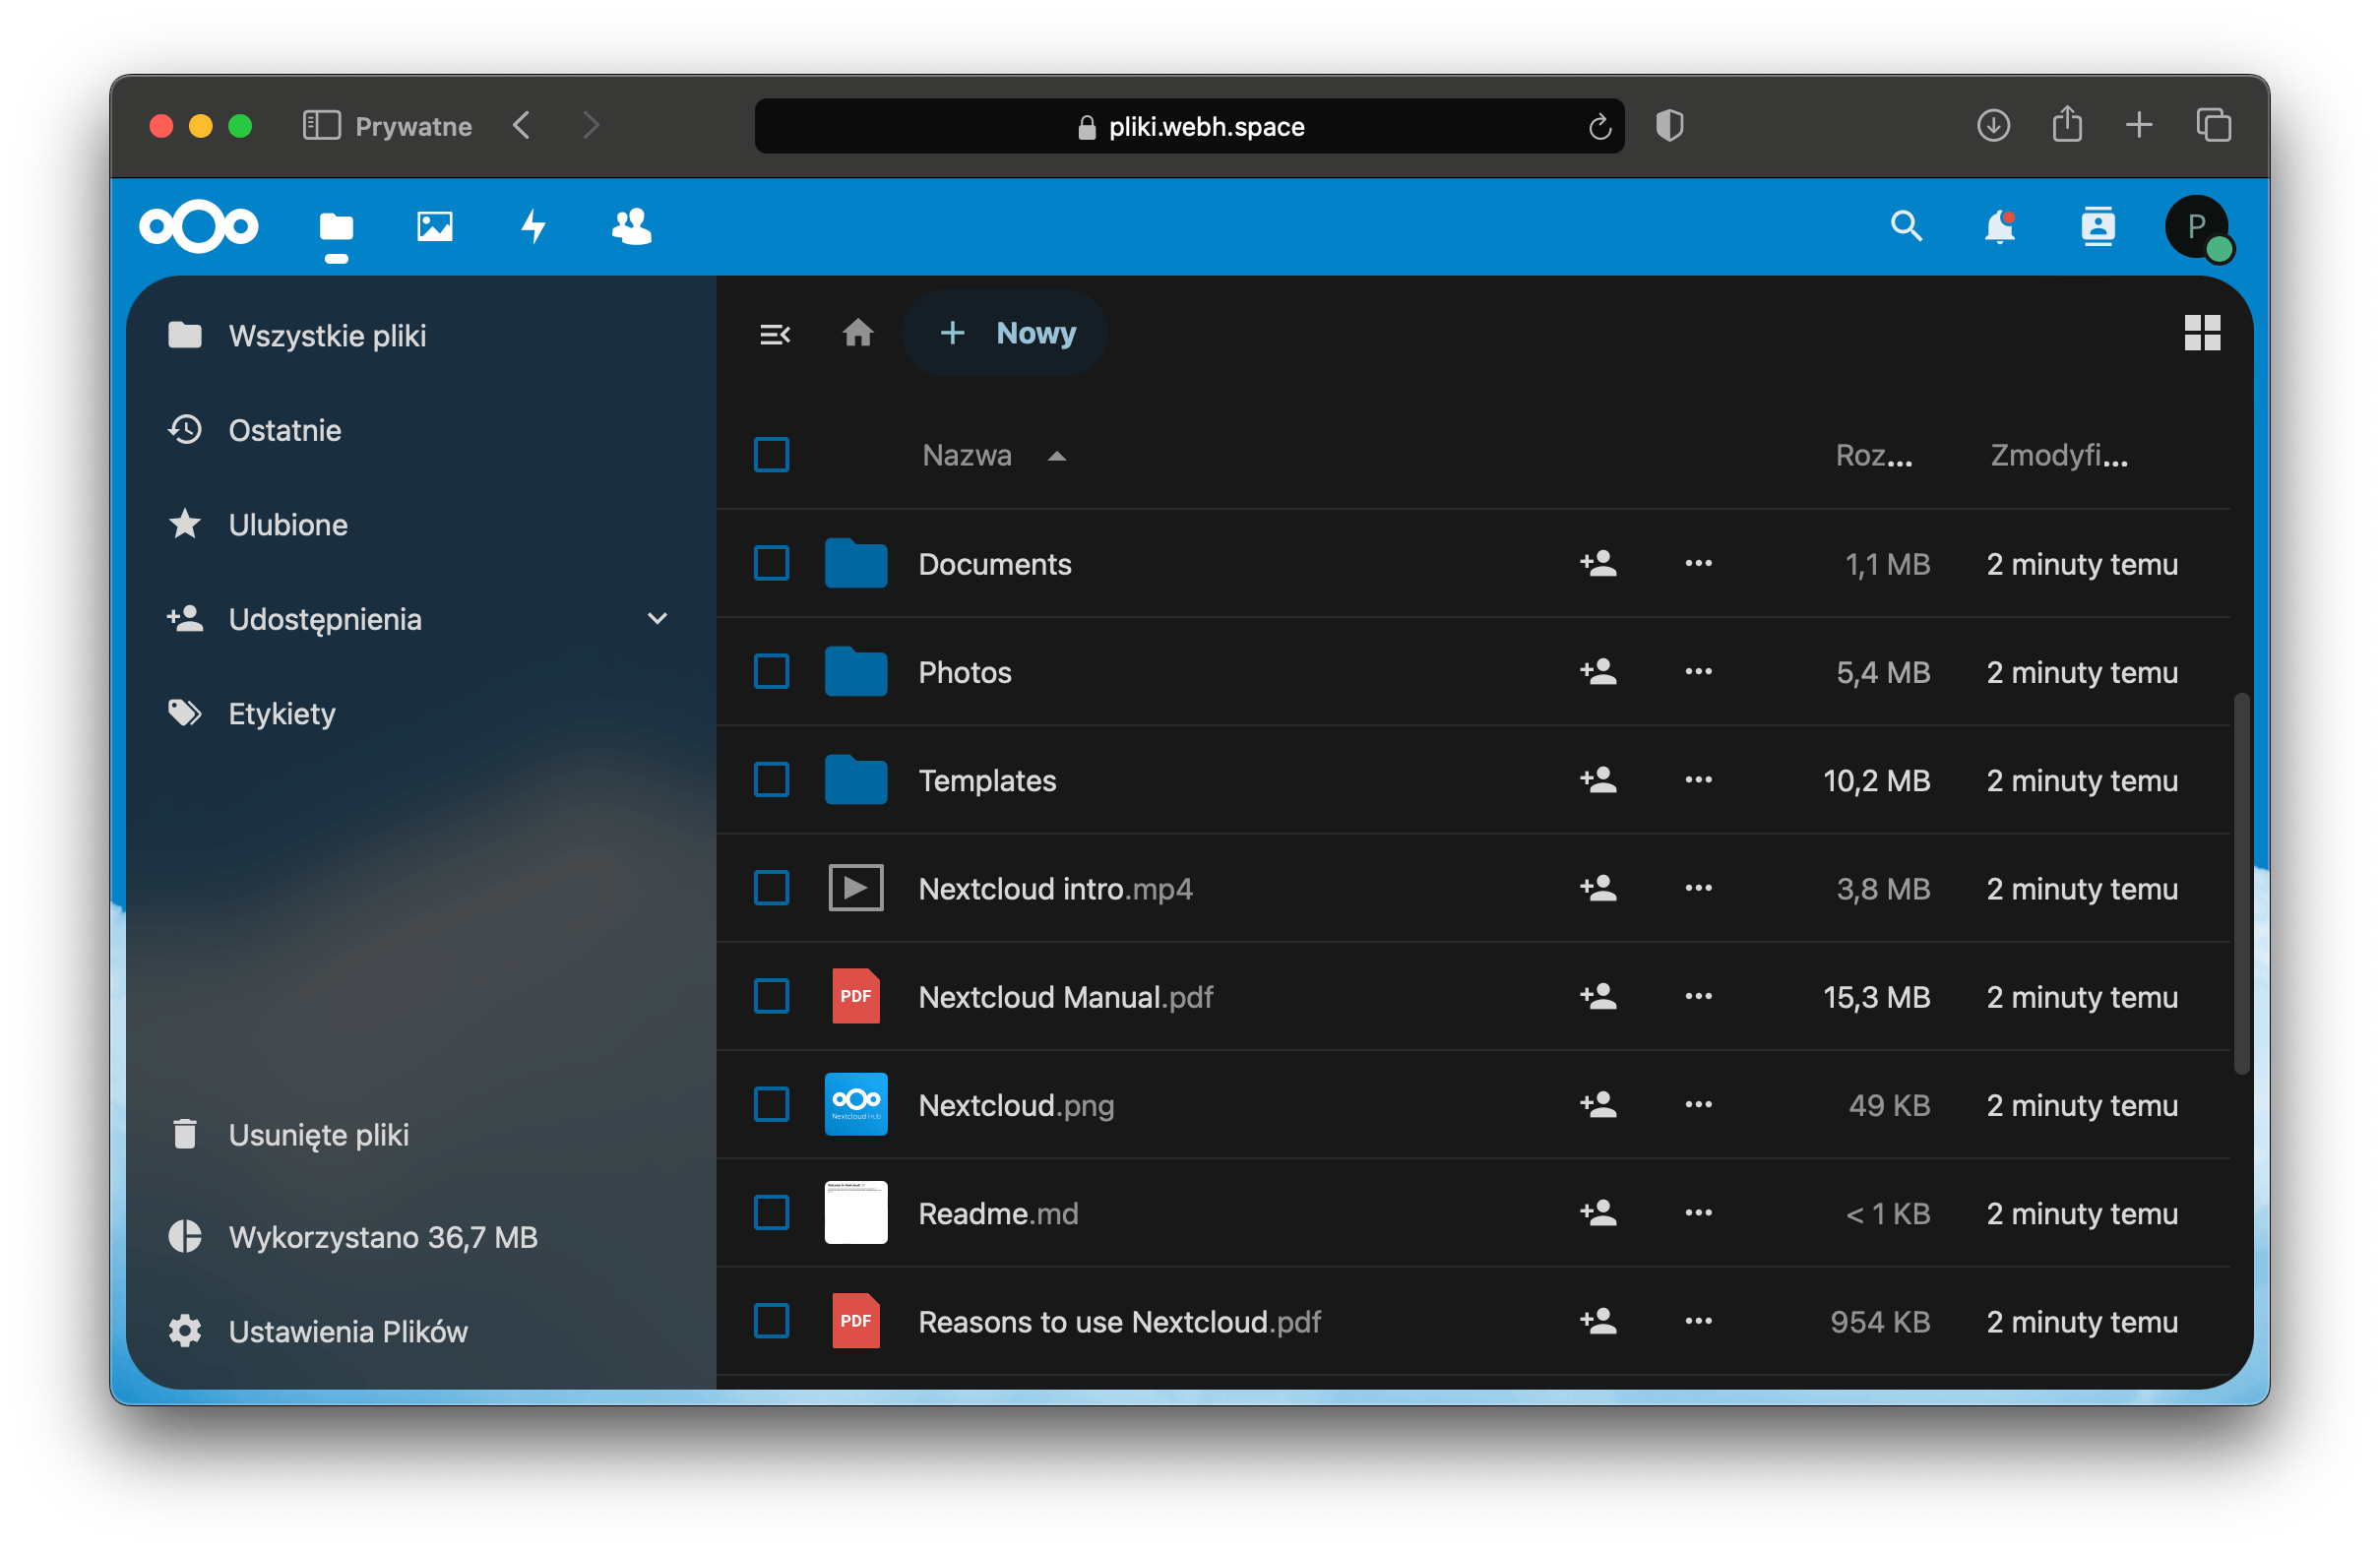Screen dimensions: 2380x1551
Task: Open the Files app icon
Action: 336,228
